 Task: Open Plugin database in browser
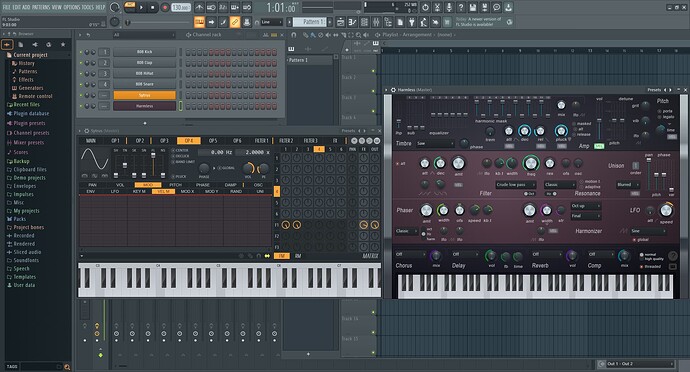[x=31, y=114]
